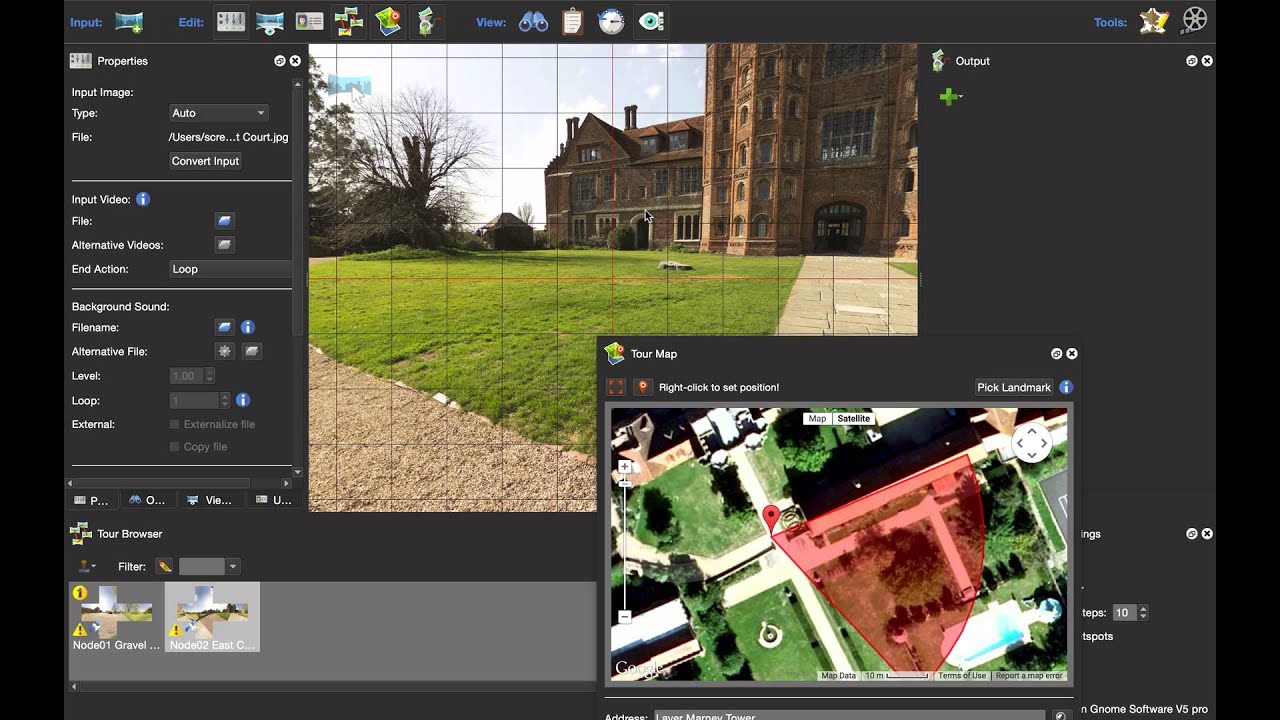This screenshot has height=720, width=1280.
Task: Open the Input Image Type dropdown
Action: (218, 113)
